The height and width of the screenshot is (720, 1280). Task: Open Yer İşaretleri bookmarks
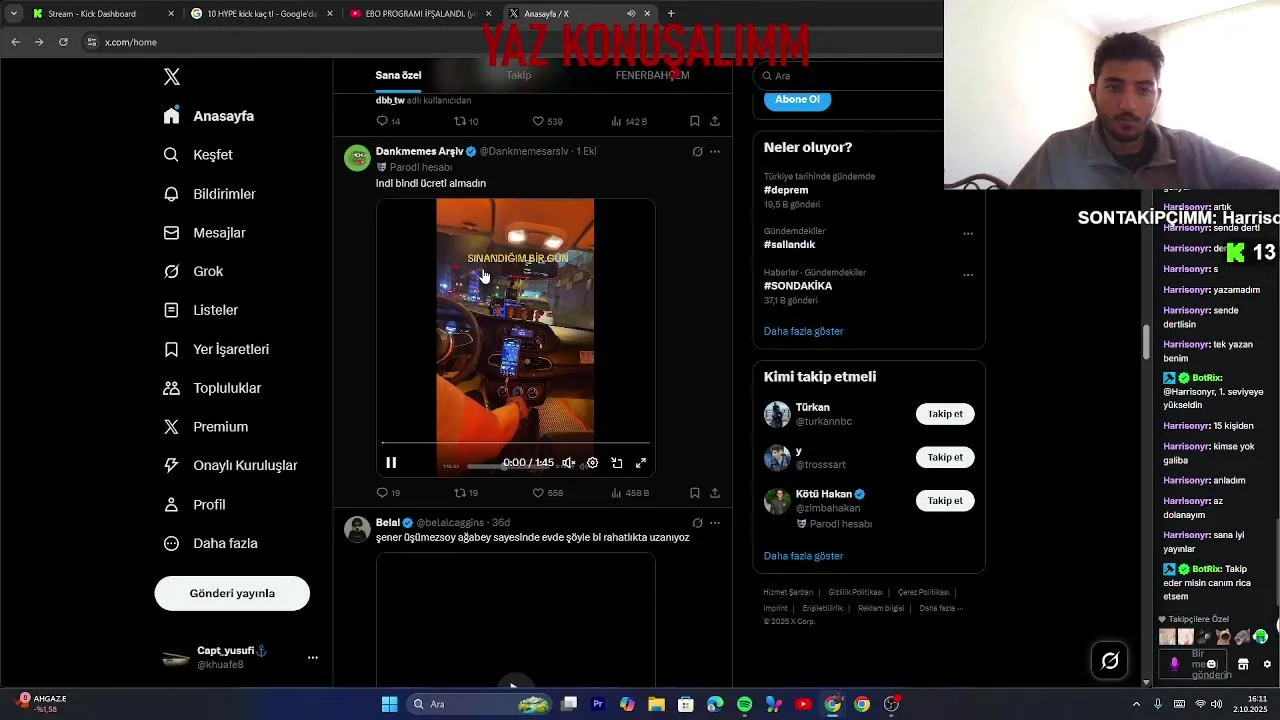point(216,349)
